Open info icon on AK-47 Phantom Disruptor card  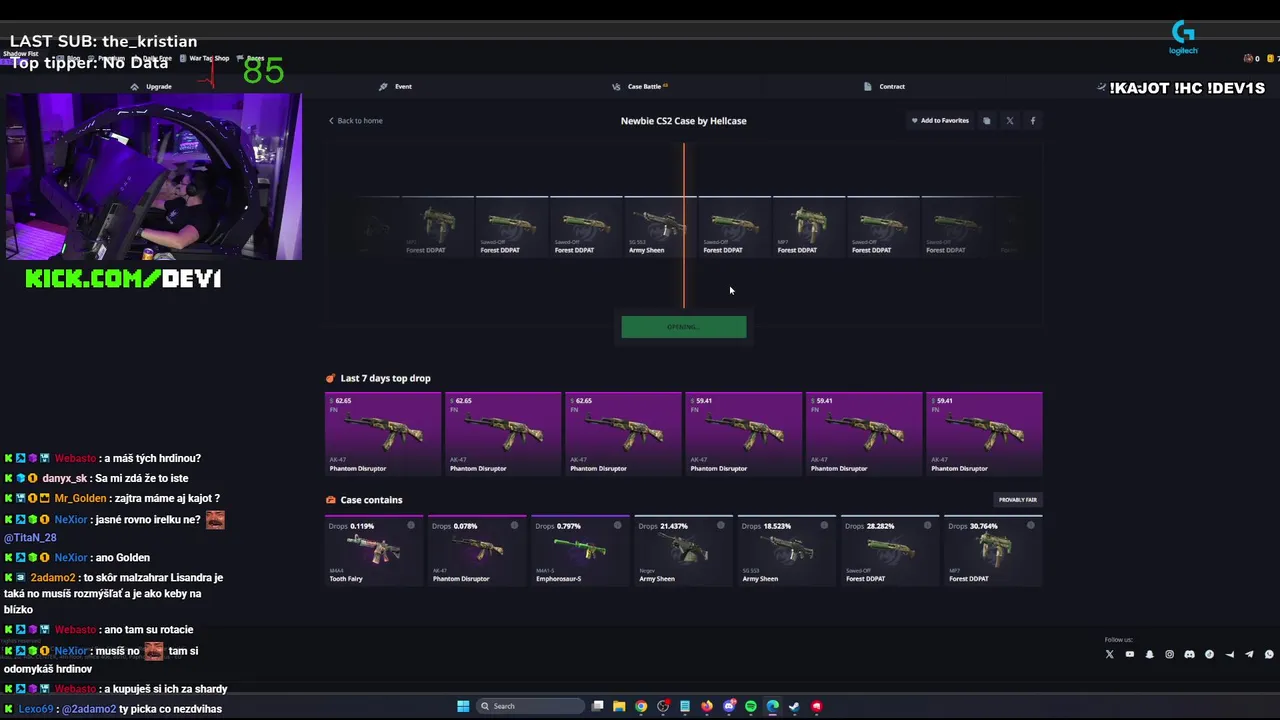click(514, 525)
